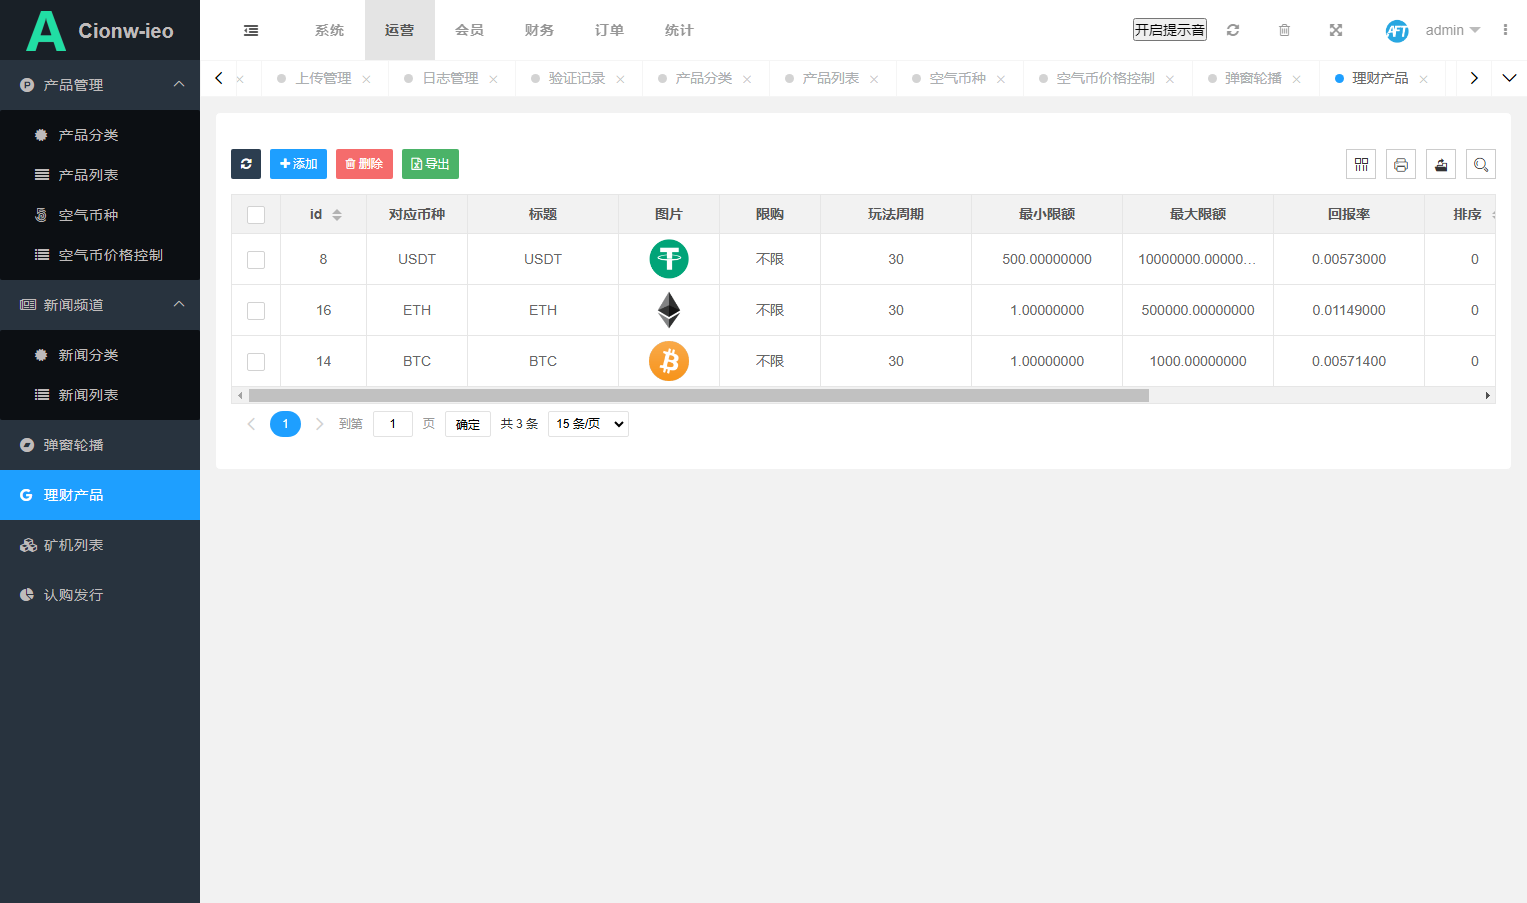The image size is (1527, 903).
Task: Click the export-to-file icon beside print
Action: (1441, 164)
